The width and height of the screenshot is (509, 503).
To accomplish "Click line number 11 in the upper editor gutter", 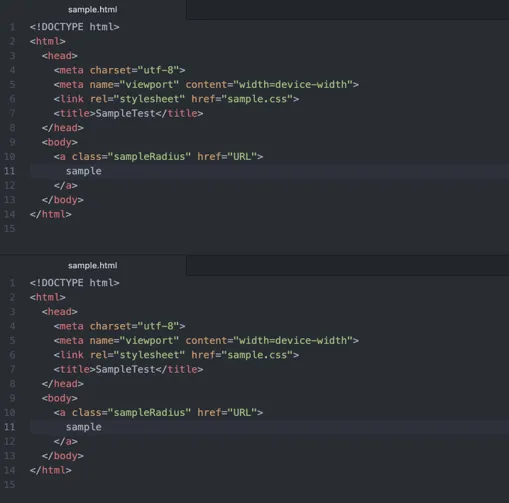I will point(10,171).
